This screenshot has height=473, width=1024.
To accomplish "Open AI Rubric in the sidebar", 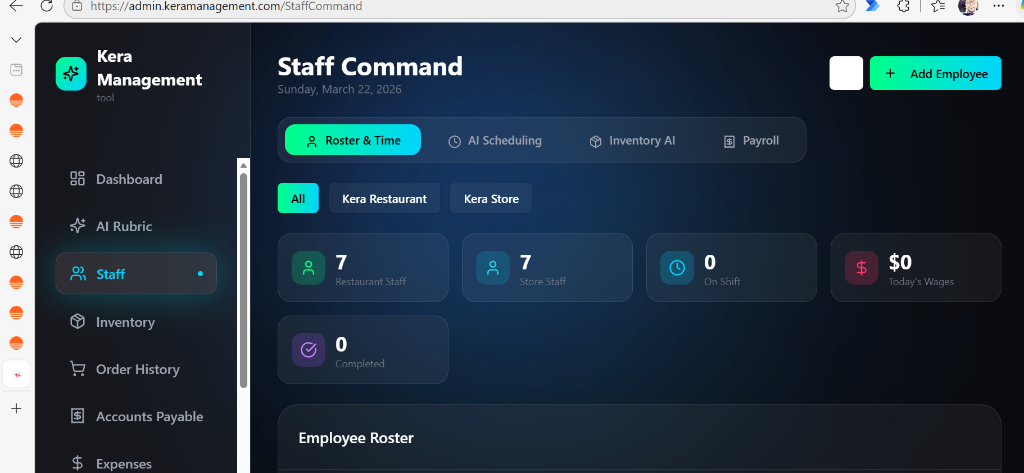I will (136, 226).
